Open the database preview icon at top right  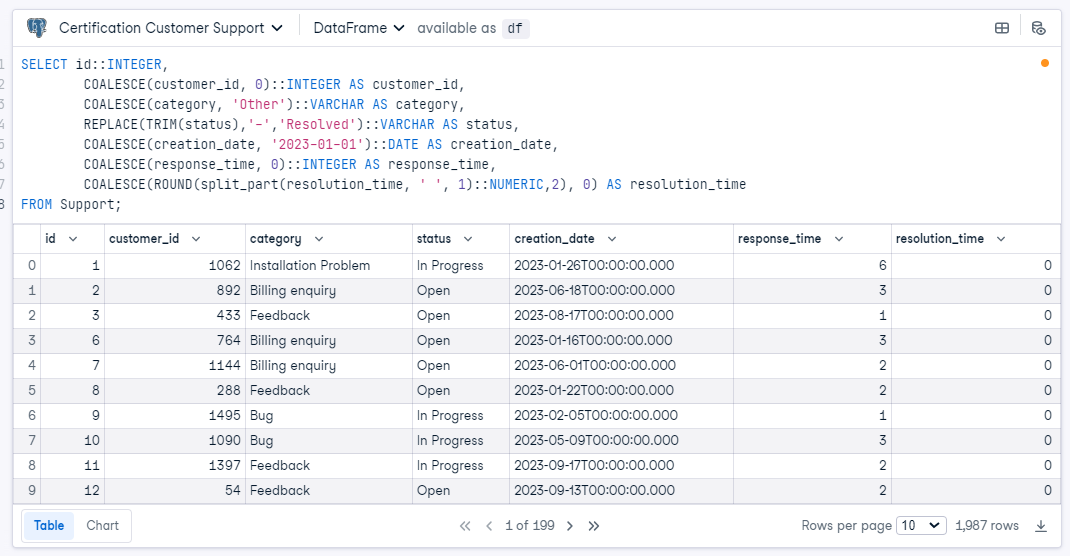(1038, 28)
